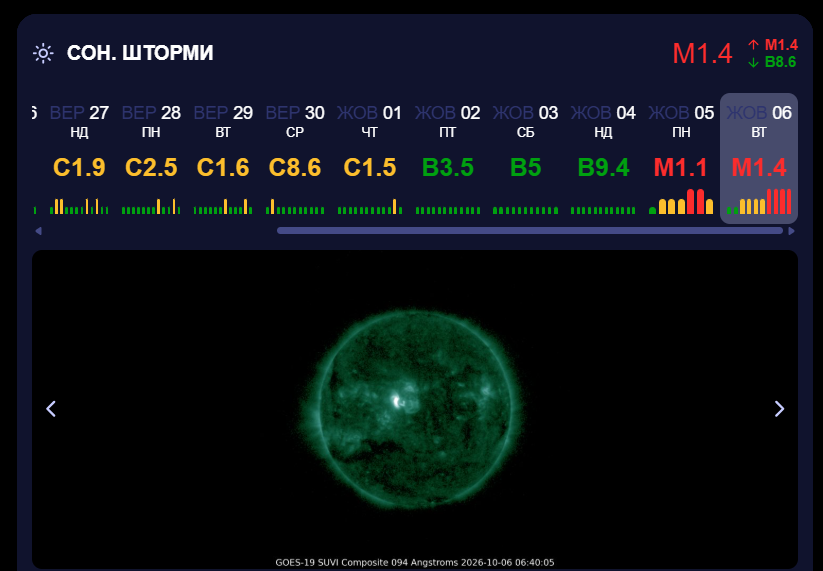Click the bar chart under ЖОВ 05
823x571 pixels.
coord(681,202)
